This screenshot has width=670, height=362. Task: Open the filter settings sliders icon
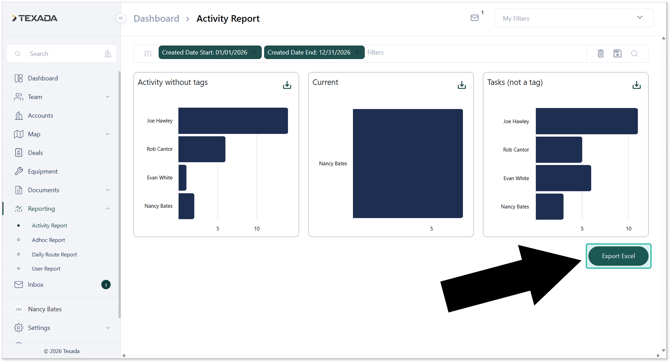[148, 53]
